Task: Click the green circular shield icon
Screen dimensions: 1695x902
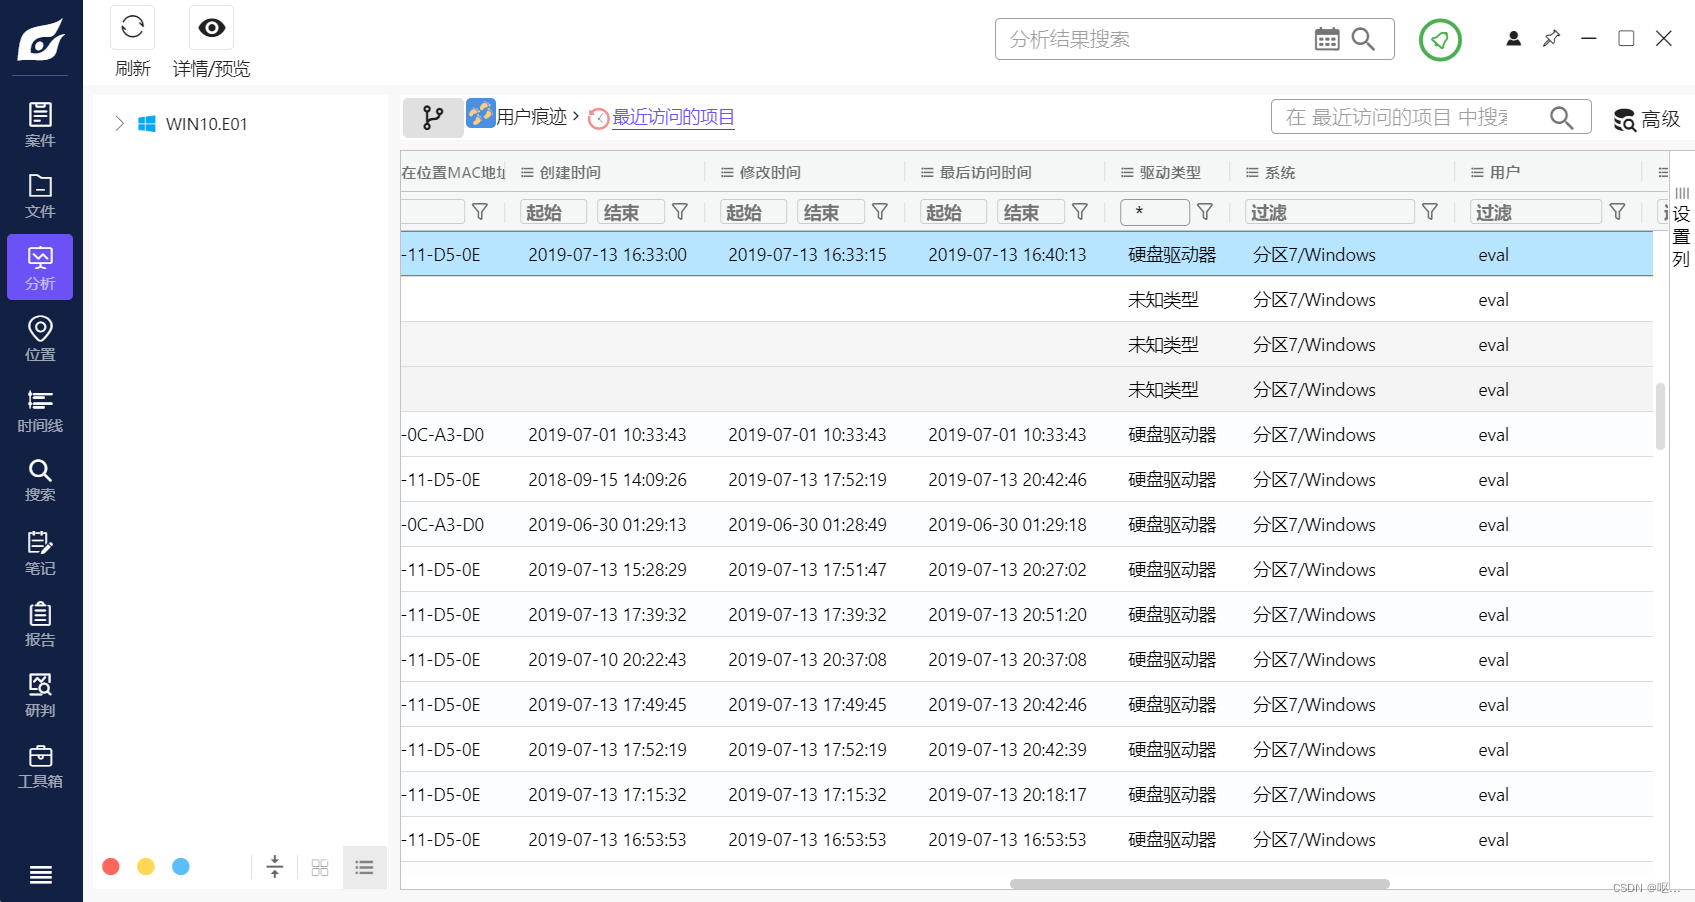Action: (1440, 40)
